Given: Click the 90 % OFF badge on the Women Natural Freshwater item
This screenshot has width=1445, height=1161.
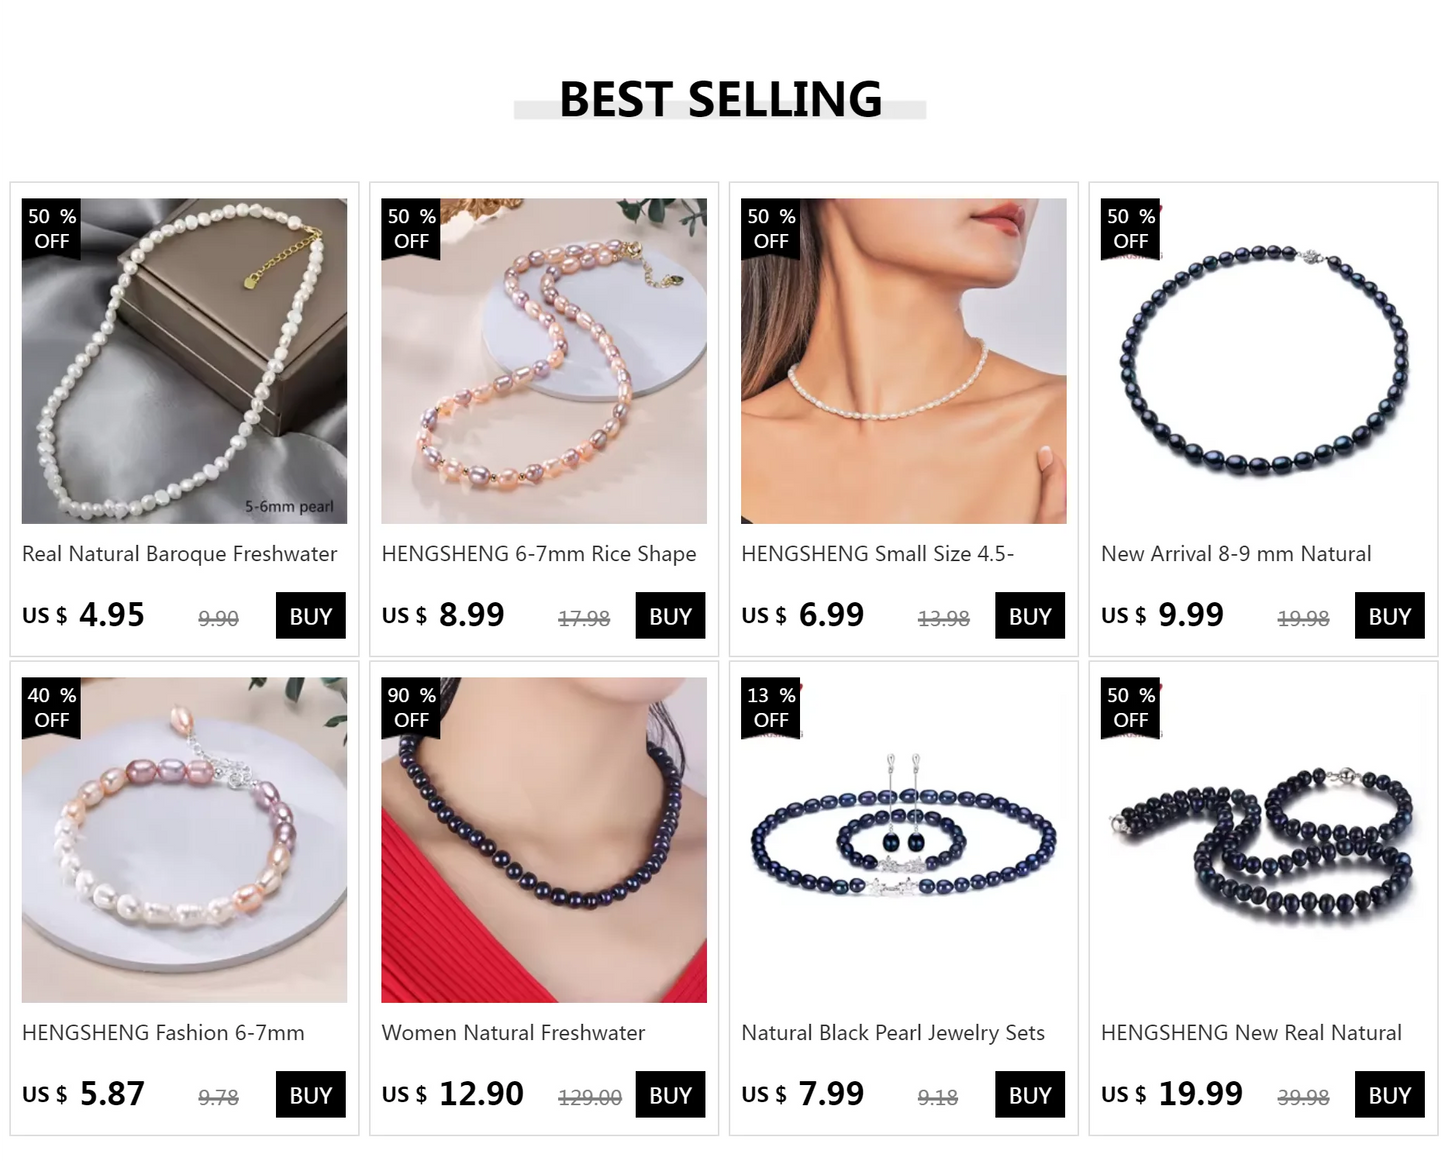Looking at the screenshot, I should tap(411, 708).
